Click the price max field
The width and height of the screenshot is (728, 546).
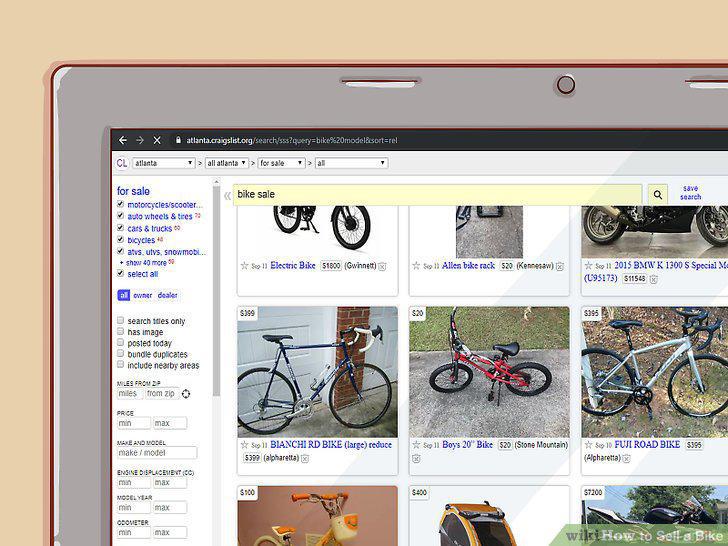pos(170,423)
